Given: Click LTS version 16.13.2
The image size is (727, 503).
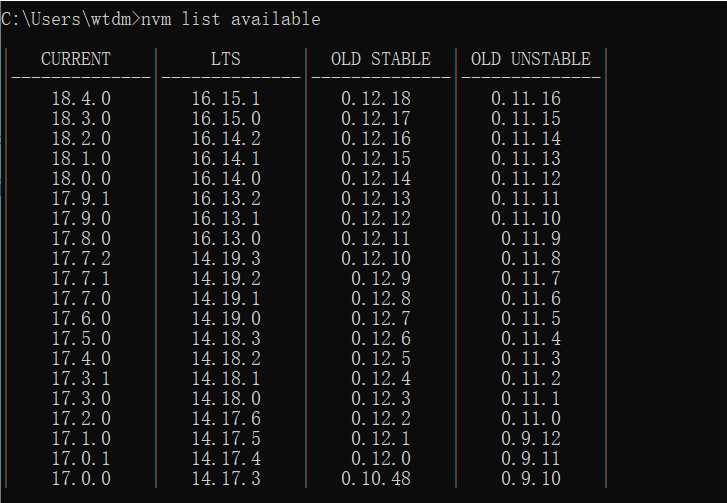Looking at the screenshot, I should (x=226, y=198).
